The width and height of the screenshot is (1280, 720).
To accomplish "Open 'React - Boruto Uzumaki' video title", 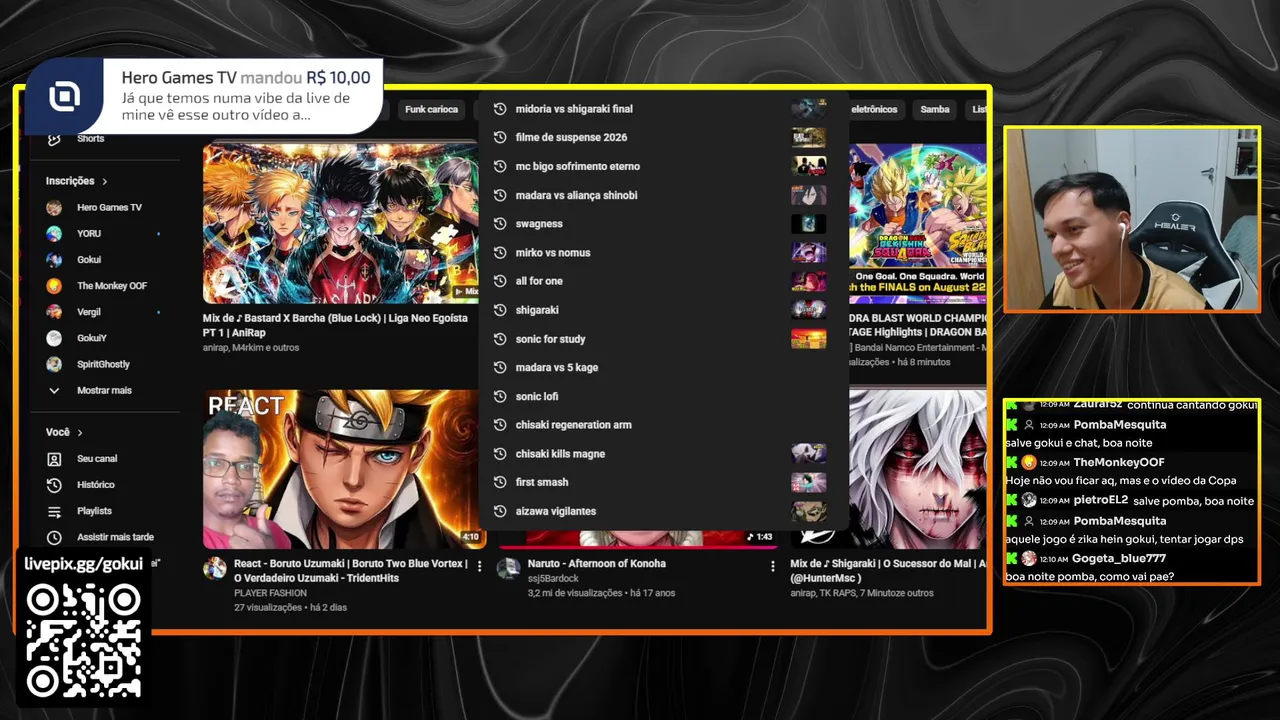I will tap(351, 570).
